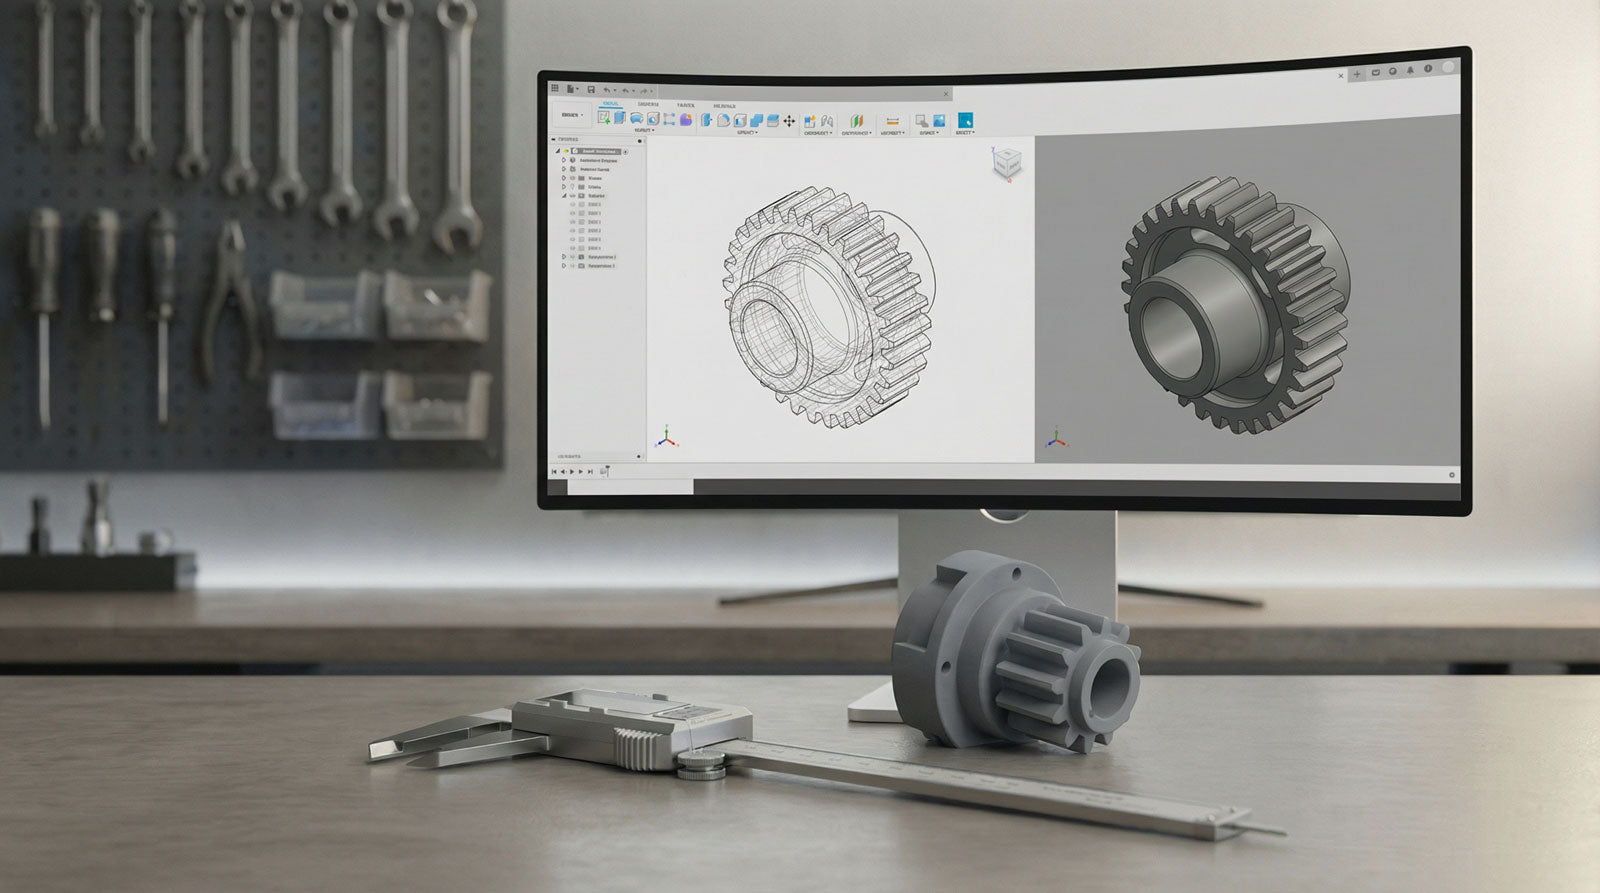The height and width of the screenshot is (893, 1600).
Task: Select the blue Select tool button
Action: (x=965, y=120)
